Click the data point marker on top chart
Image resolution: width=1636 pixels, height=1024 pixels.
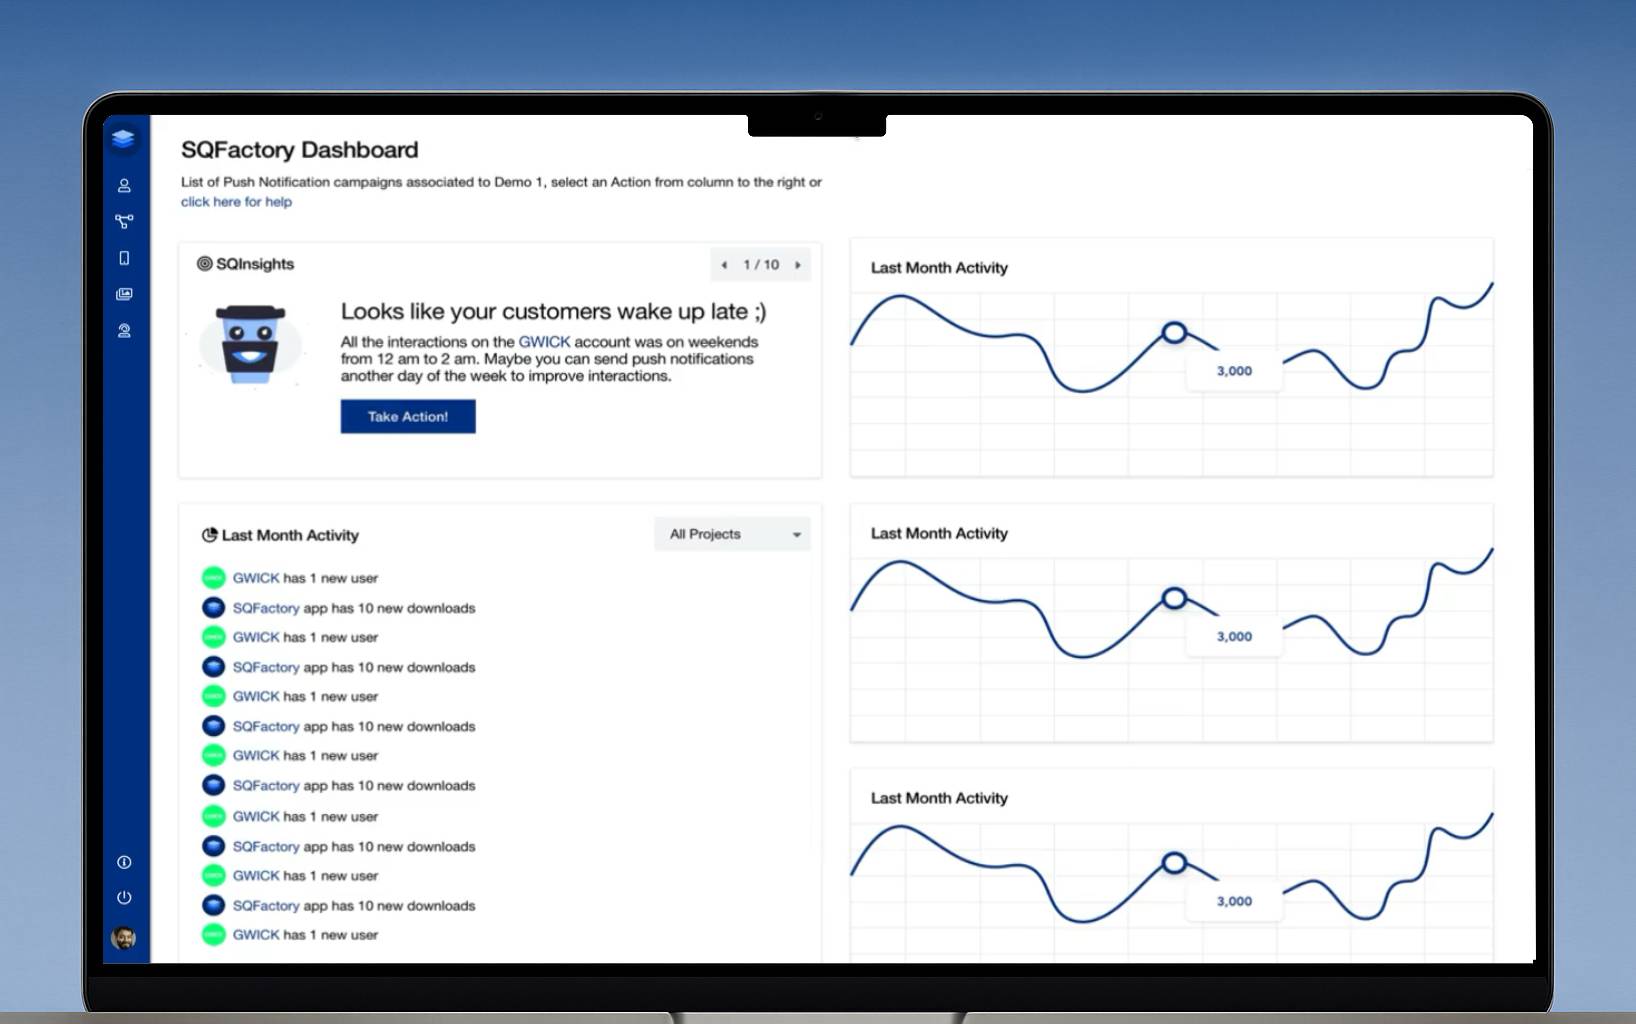[x=1174, y=333]
